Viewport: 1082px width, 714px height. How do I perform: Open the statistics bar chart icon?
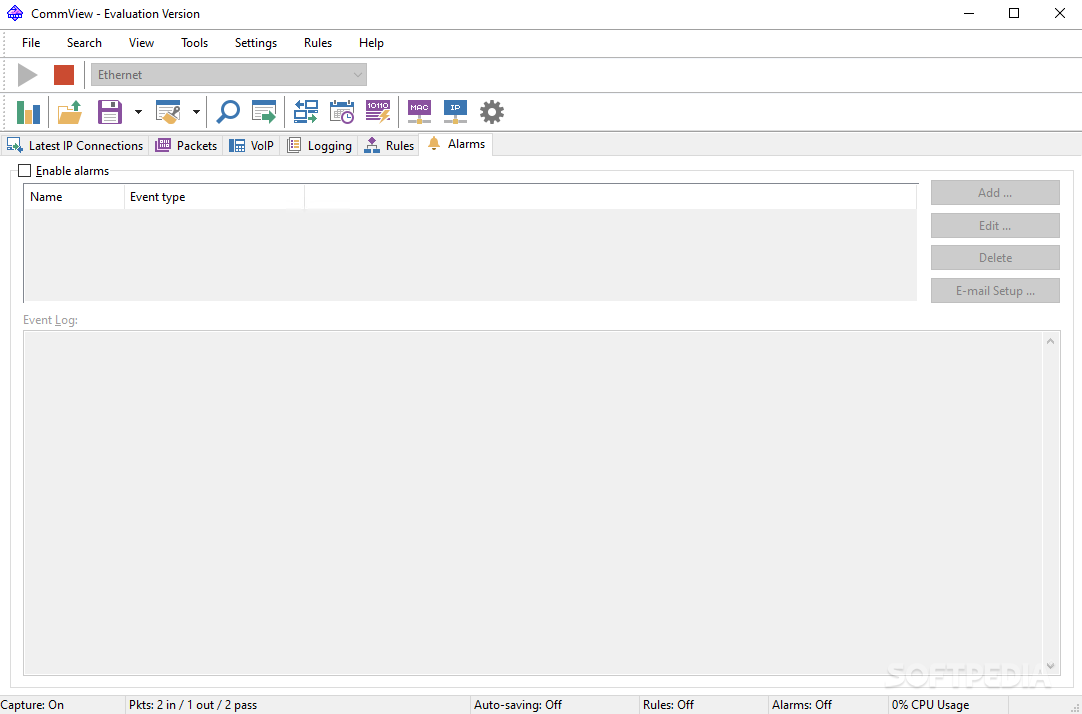coord(28,112)
